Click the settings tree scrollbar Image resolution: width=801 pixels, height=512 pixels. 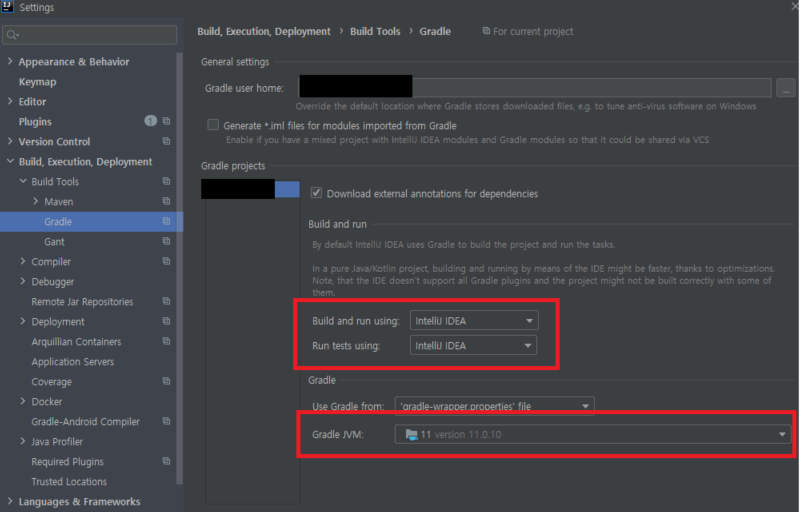(179, 268)
